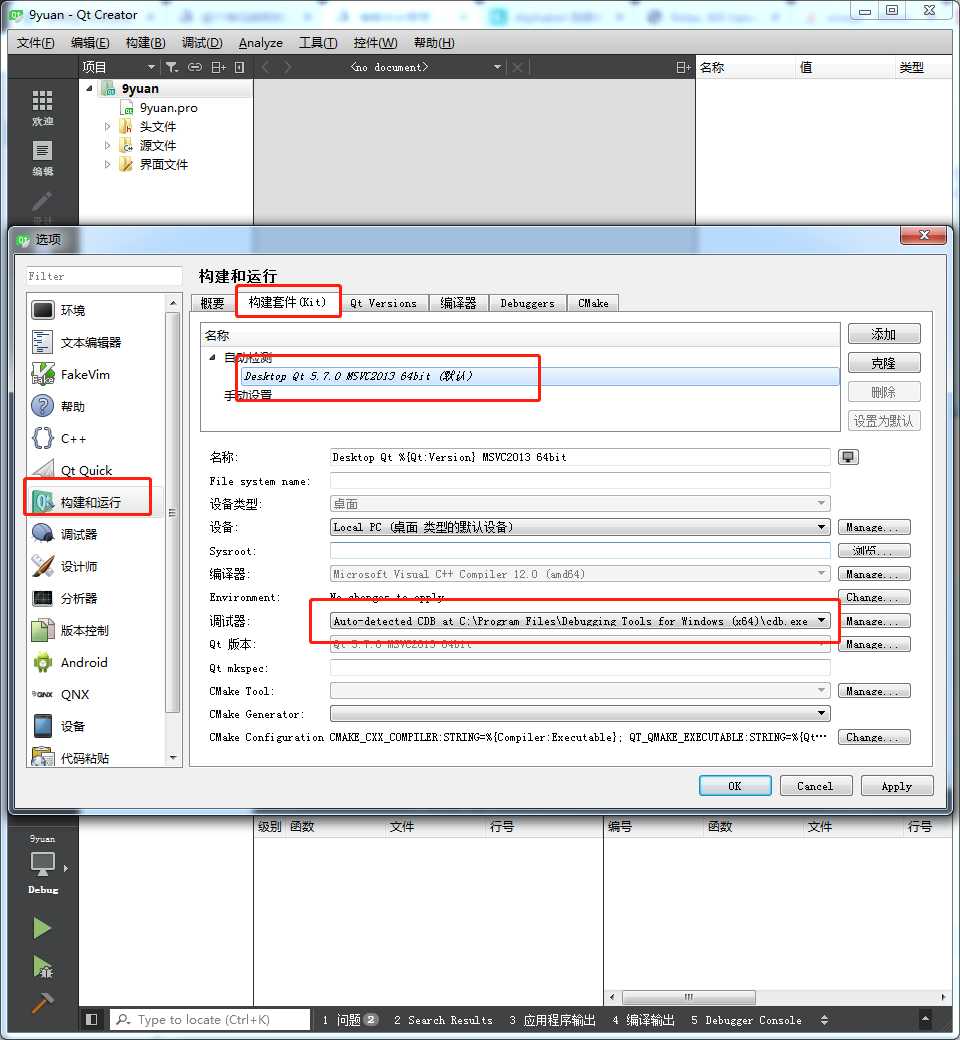Screen dimensions: 960x1040
Task: Click the File system name field
Action: tap(580, 481)
